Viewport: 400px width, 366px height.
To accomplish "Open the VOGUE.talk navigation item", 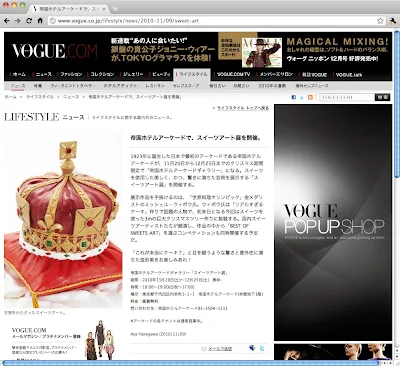I will coord(349,75).
